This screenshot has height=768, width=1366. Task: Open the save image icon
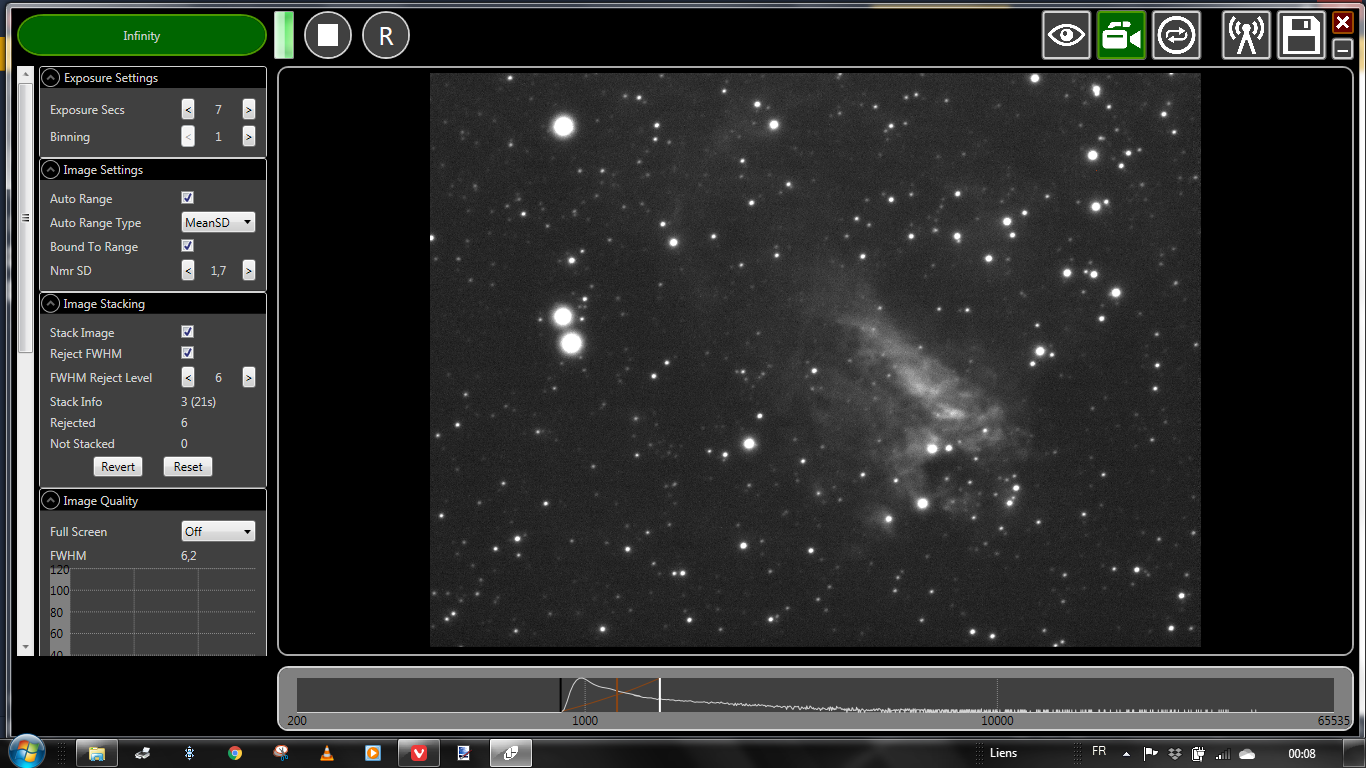pos(1301,34)
